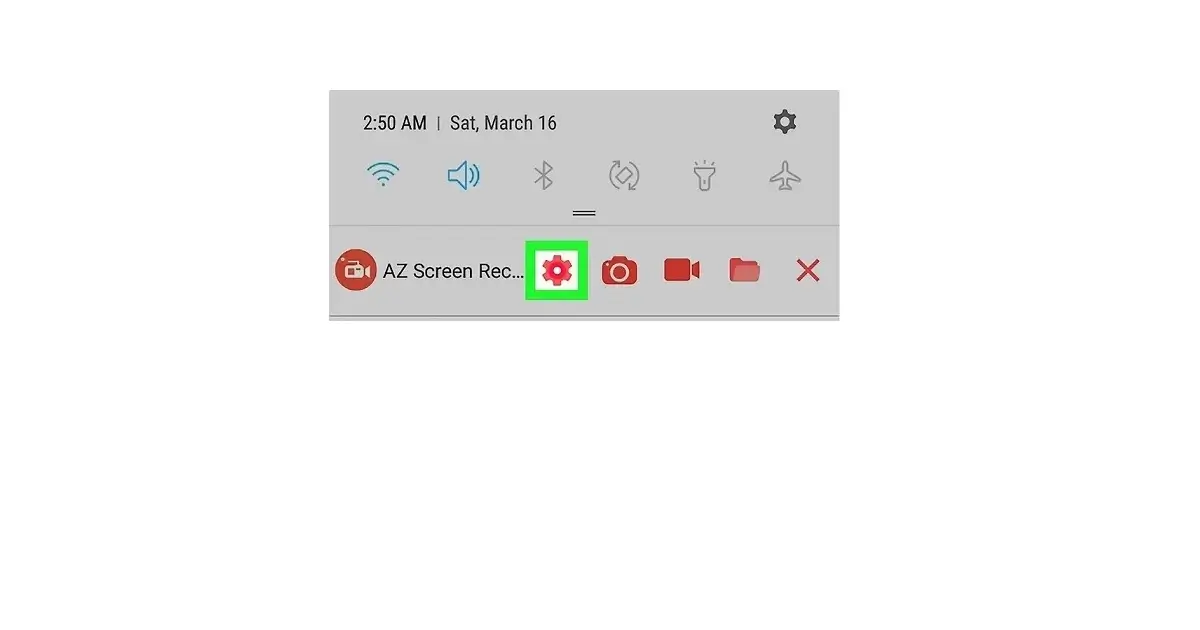Open recordings folder icon in notification
This screenshot has height=630, width=1200.
point(744,270)
